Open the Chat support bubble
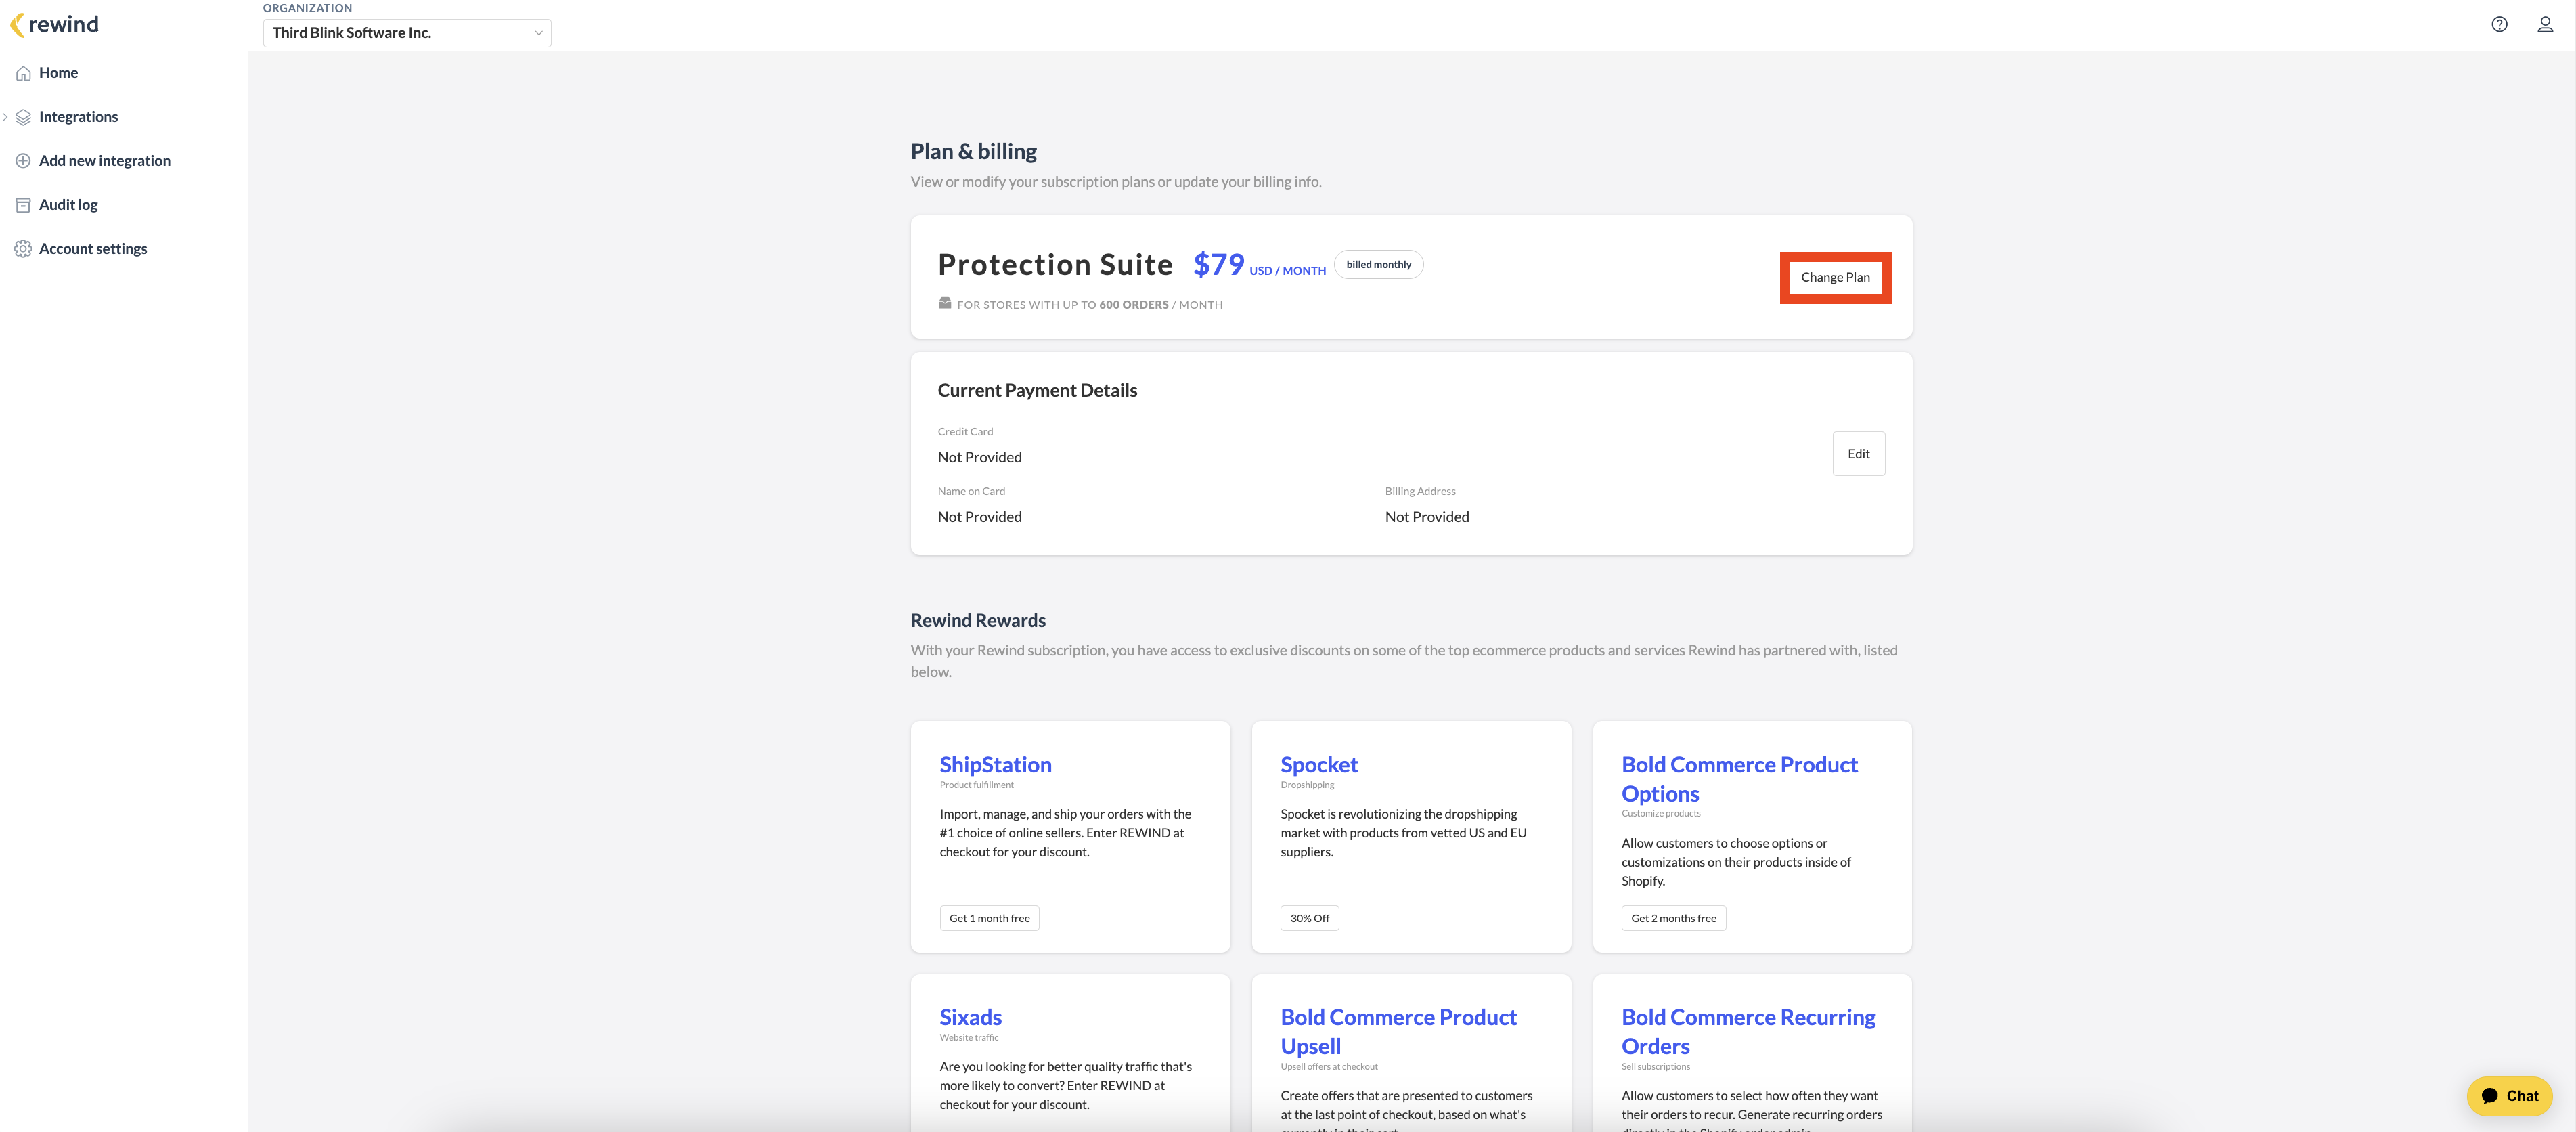 2509,1096
